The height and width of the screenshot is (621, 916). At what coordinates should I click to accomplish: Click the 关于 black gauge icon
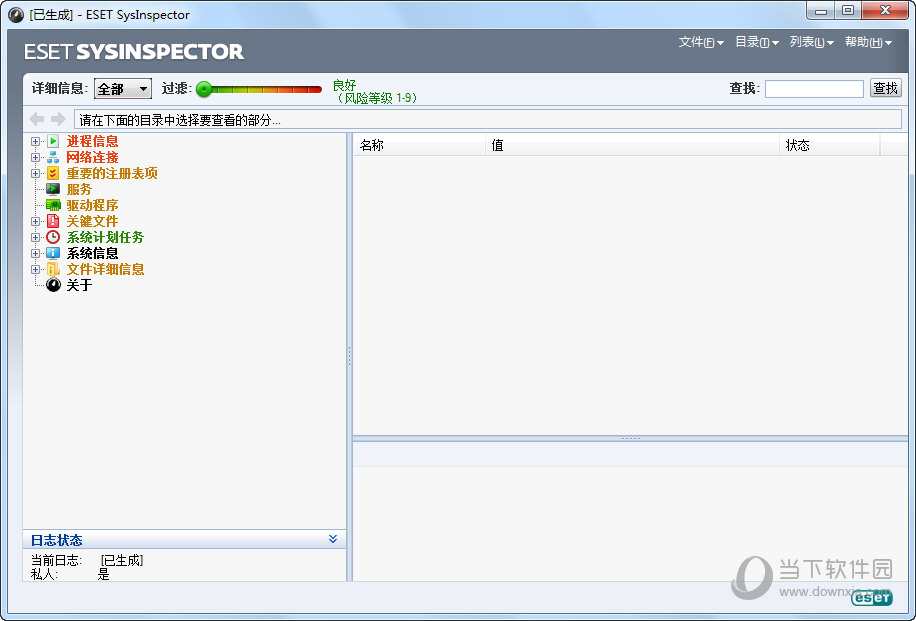point(53,285)
